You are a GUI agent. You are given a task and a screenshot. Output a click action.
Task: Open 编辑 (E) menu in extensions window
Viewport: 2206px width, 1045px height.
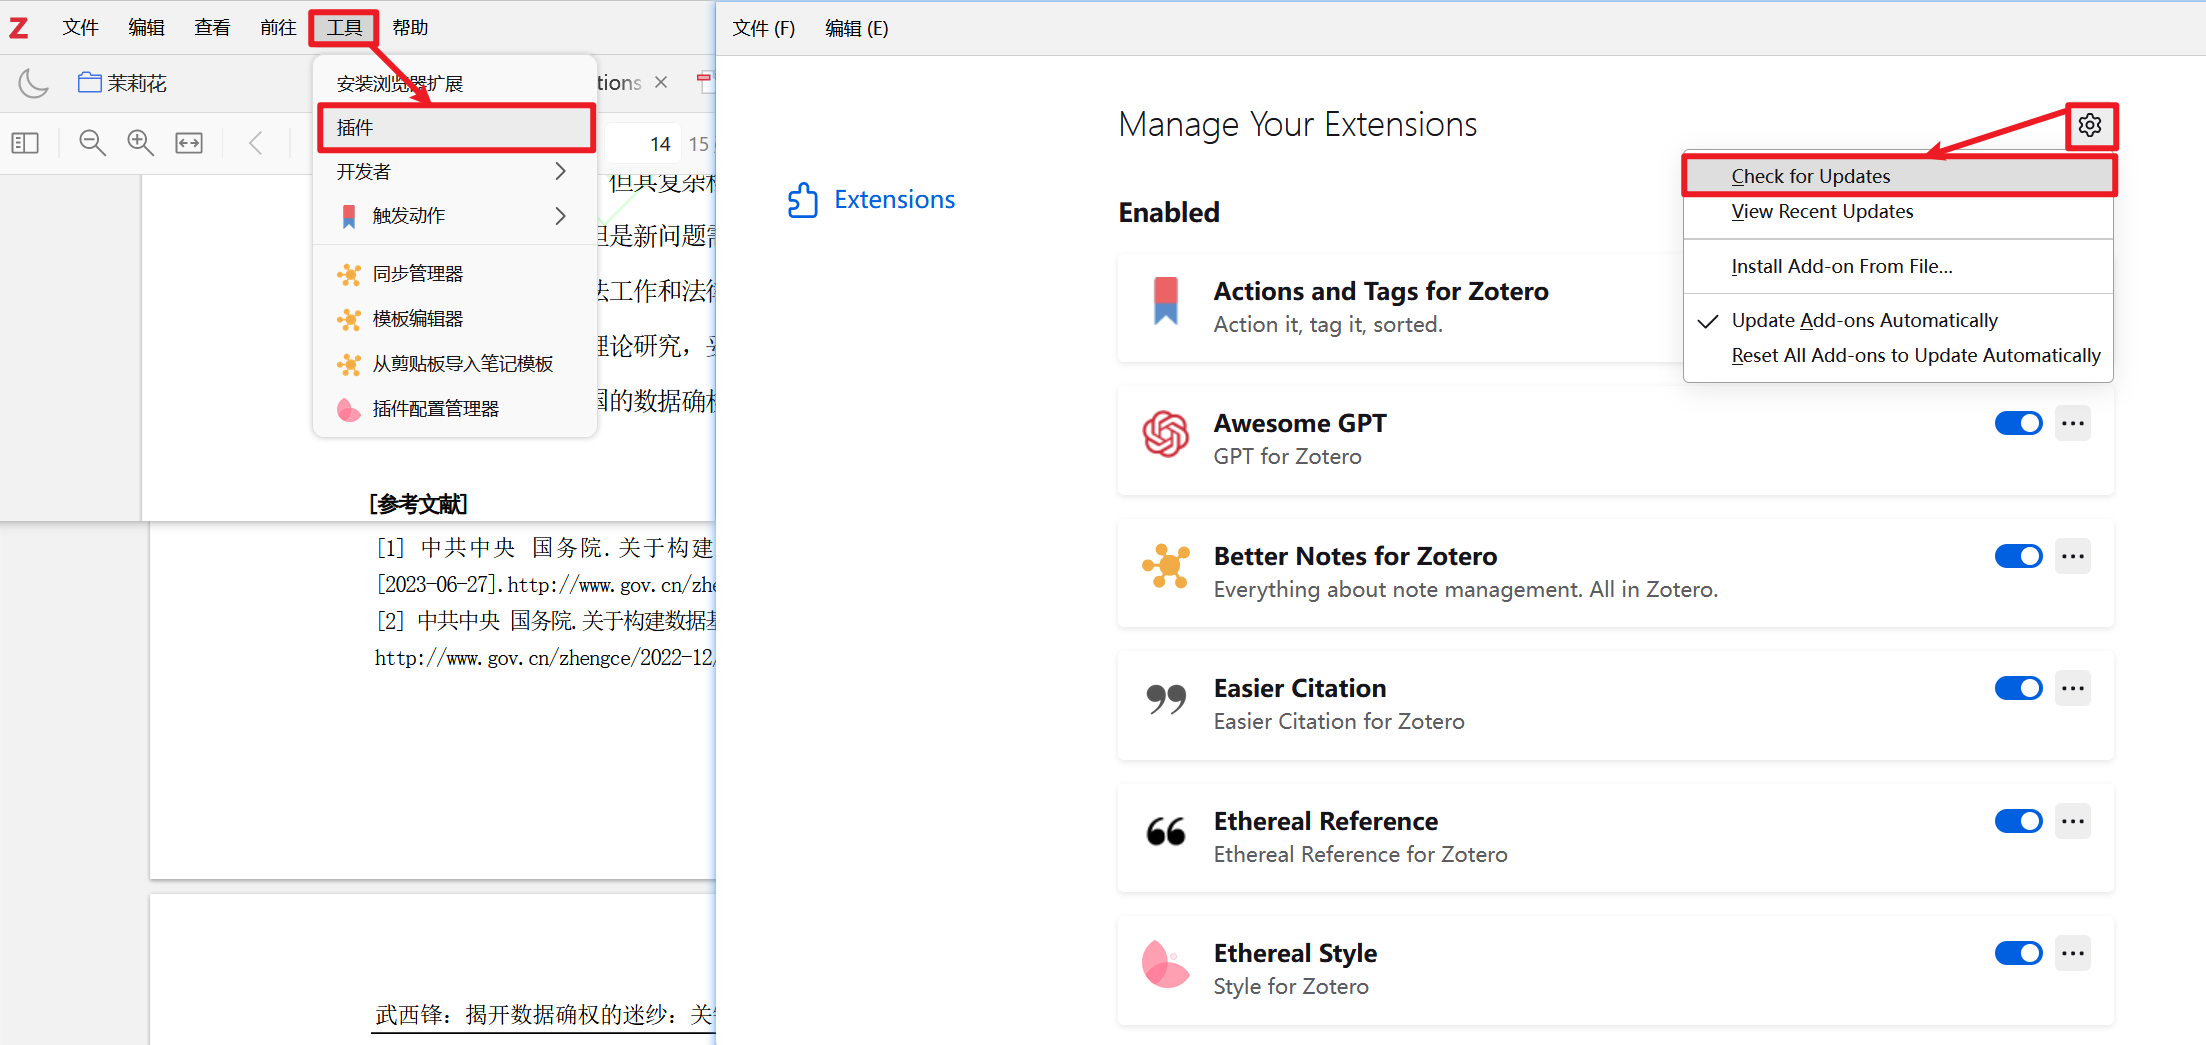[x=857, y=28]
